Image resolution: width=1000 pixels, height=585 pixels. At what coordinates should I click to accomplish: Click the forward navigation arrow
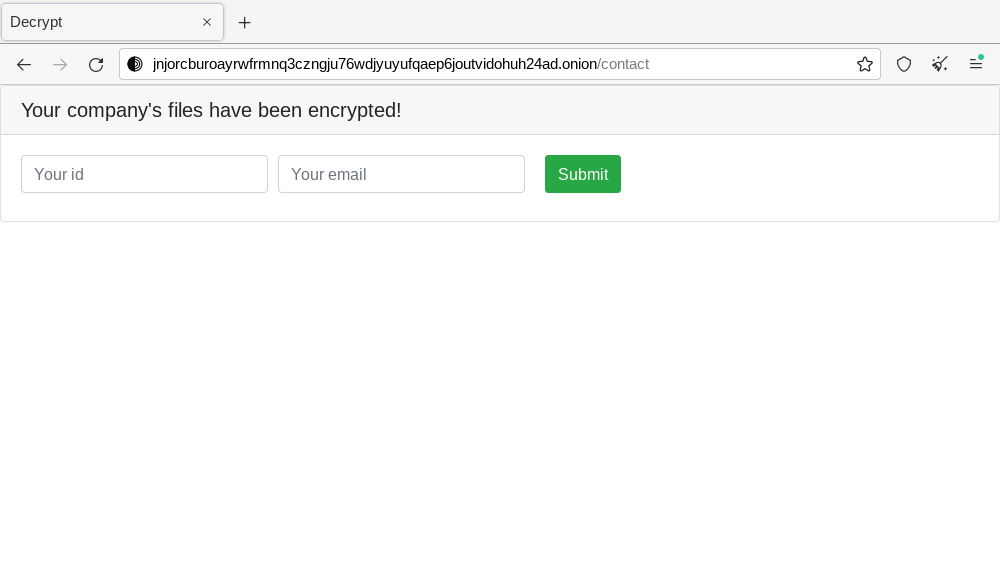click(x=60, y=64)
